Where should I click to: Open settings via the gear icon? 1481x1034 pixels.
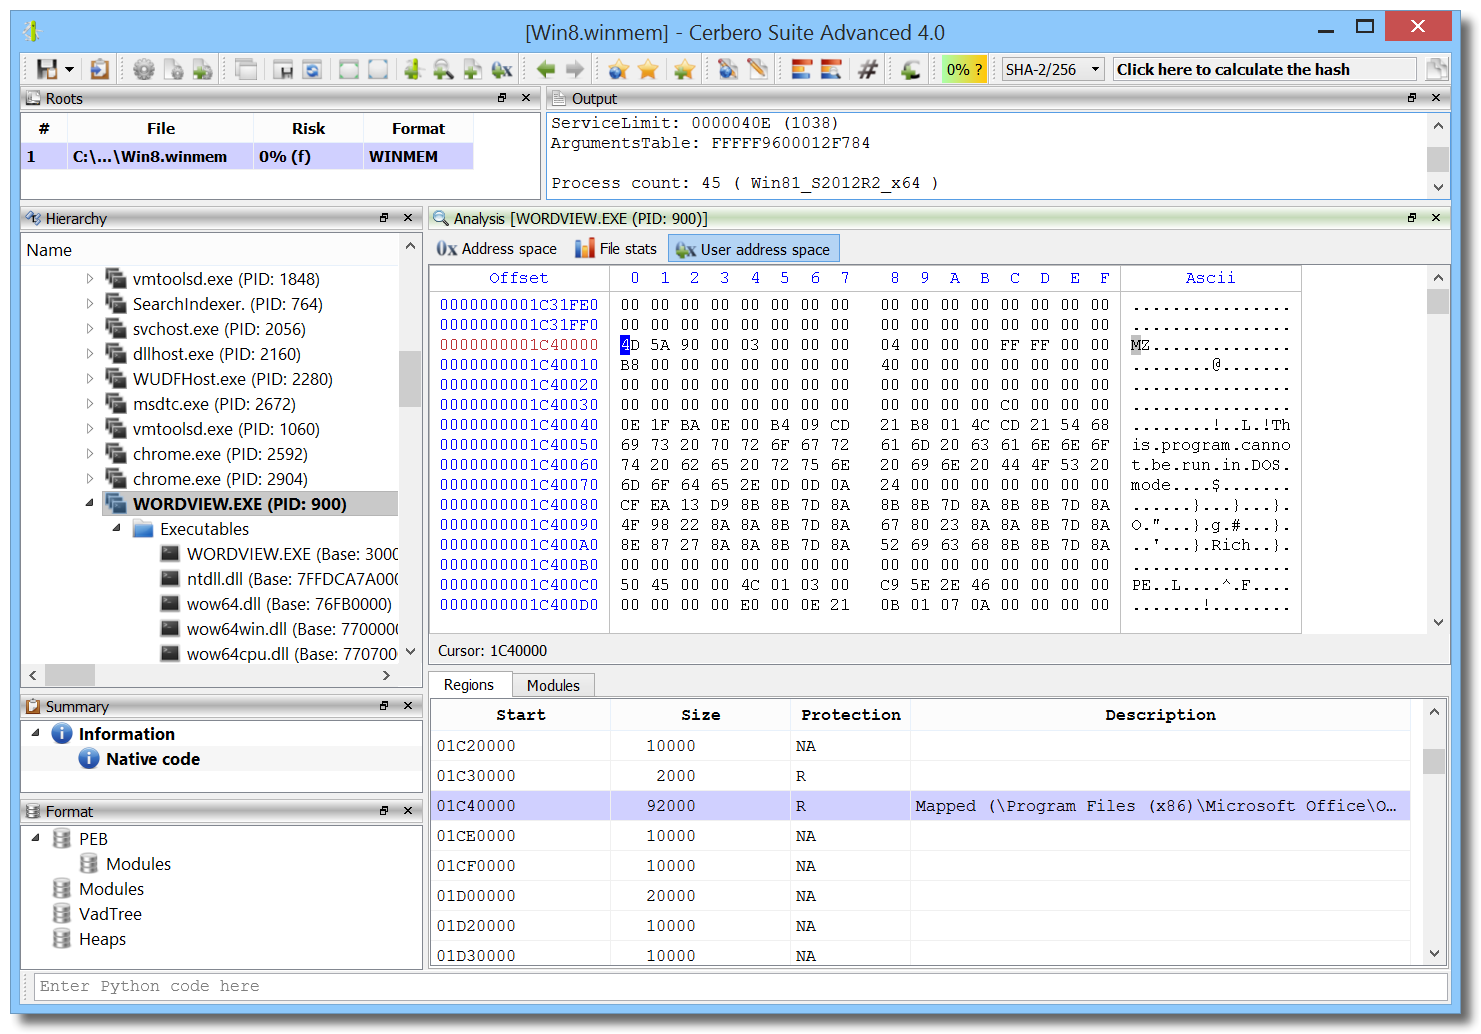[x=144, y=69]
